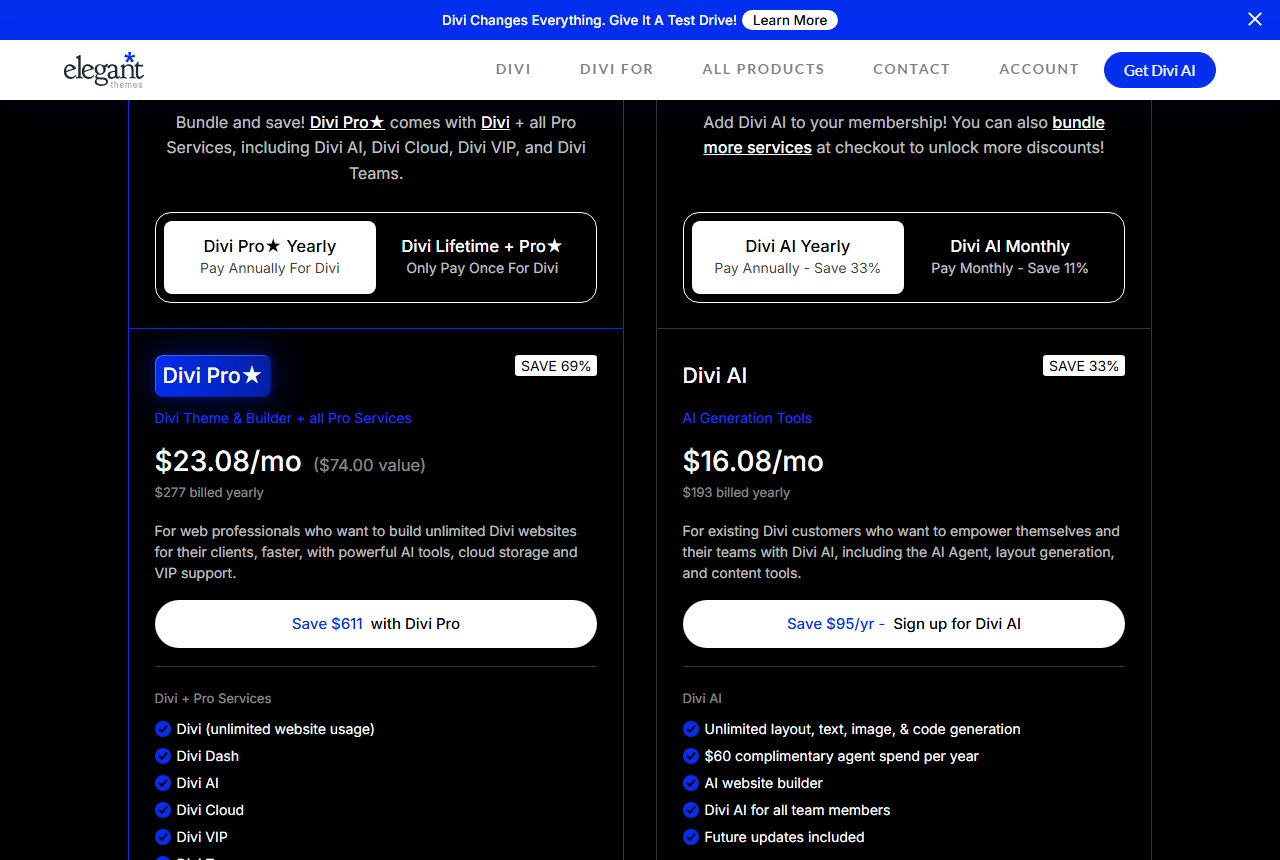
Task: Click the Divi Dash list item text
Action: [208, 756]
